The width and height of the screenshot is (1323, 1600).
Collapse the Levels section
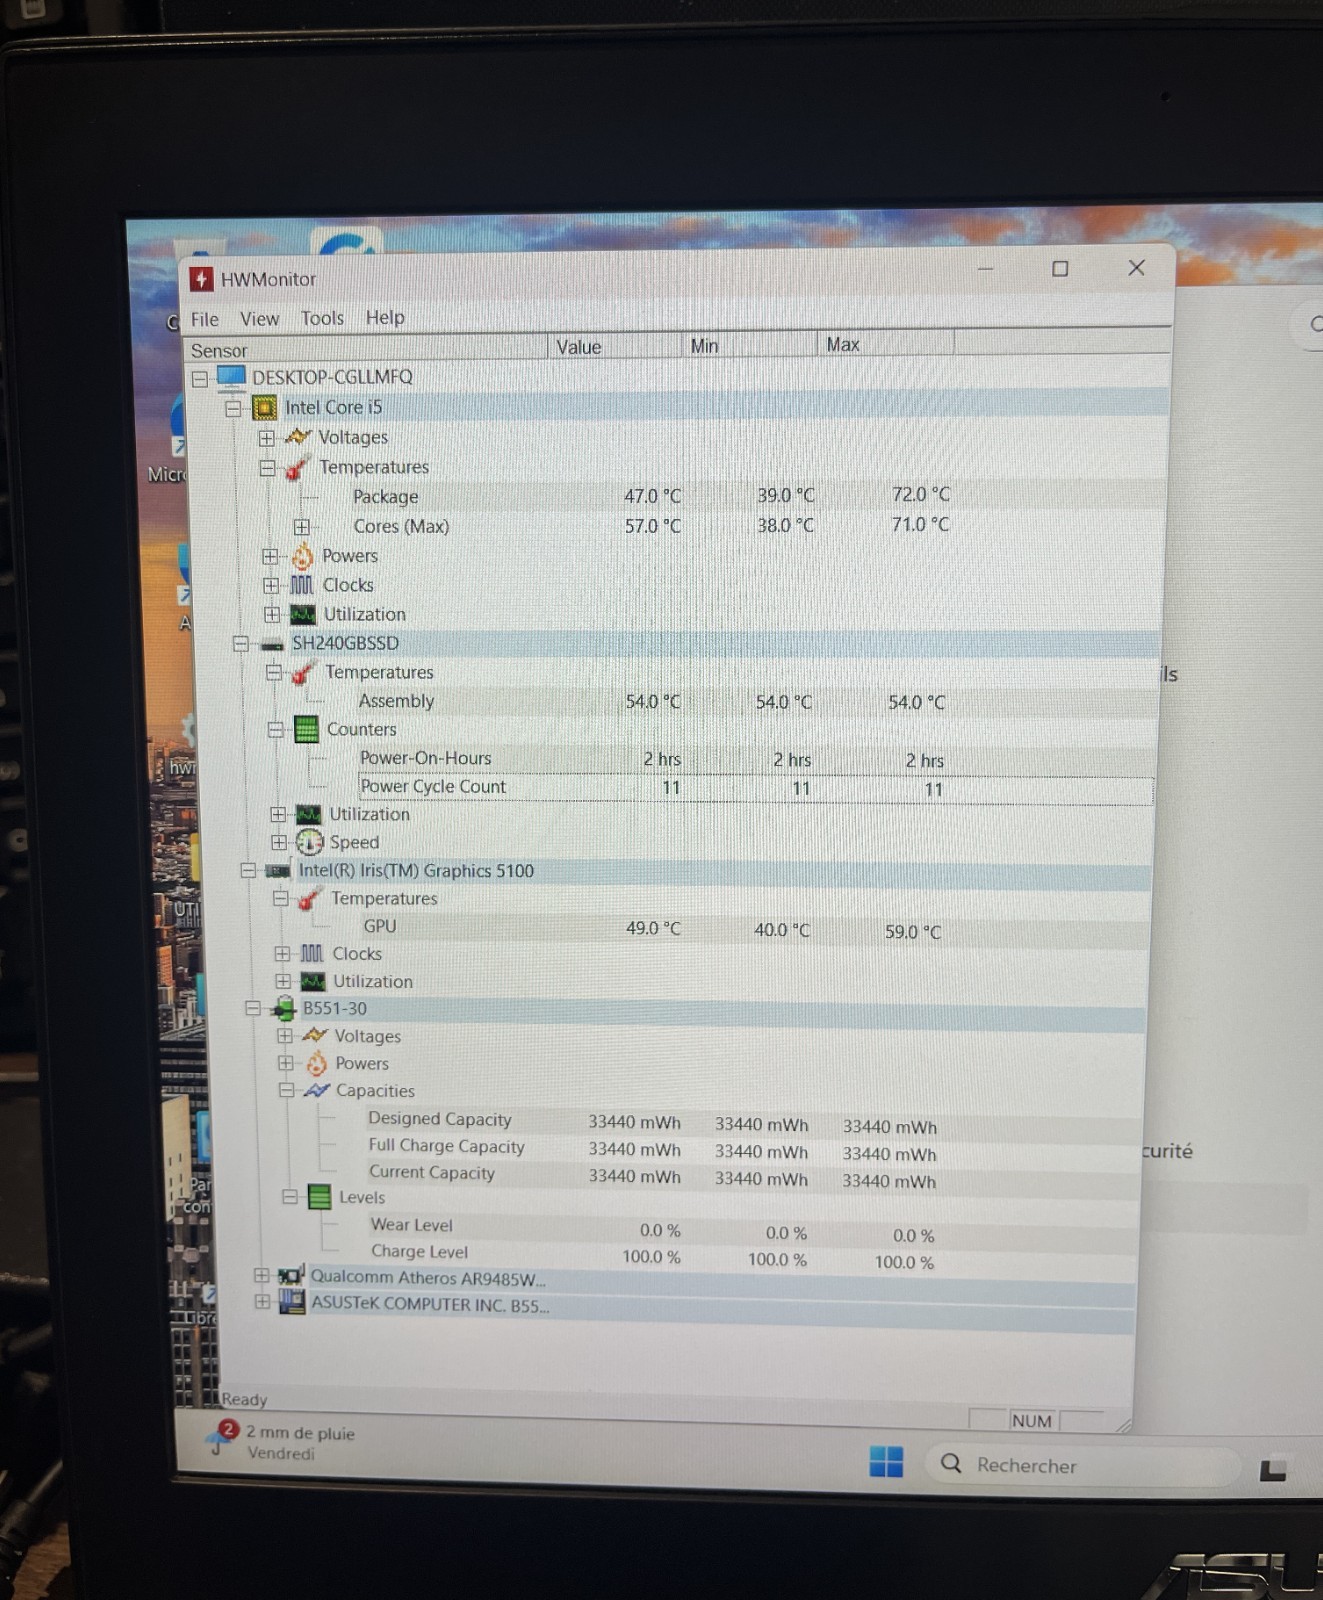pos(289,1197)
